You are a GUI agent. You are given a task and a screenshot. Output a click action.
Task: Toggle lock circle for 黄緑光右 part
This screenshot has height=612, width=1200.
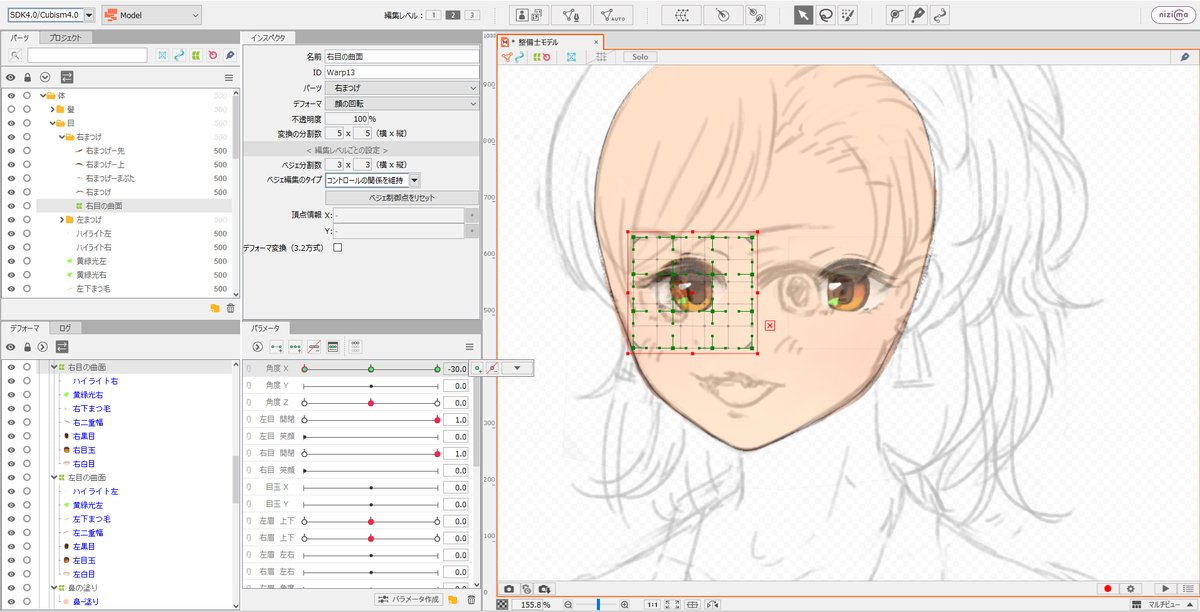(x=28, y=275)
